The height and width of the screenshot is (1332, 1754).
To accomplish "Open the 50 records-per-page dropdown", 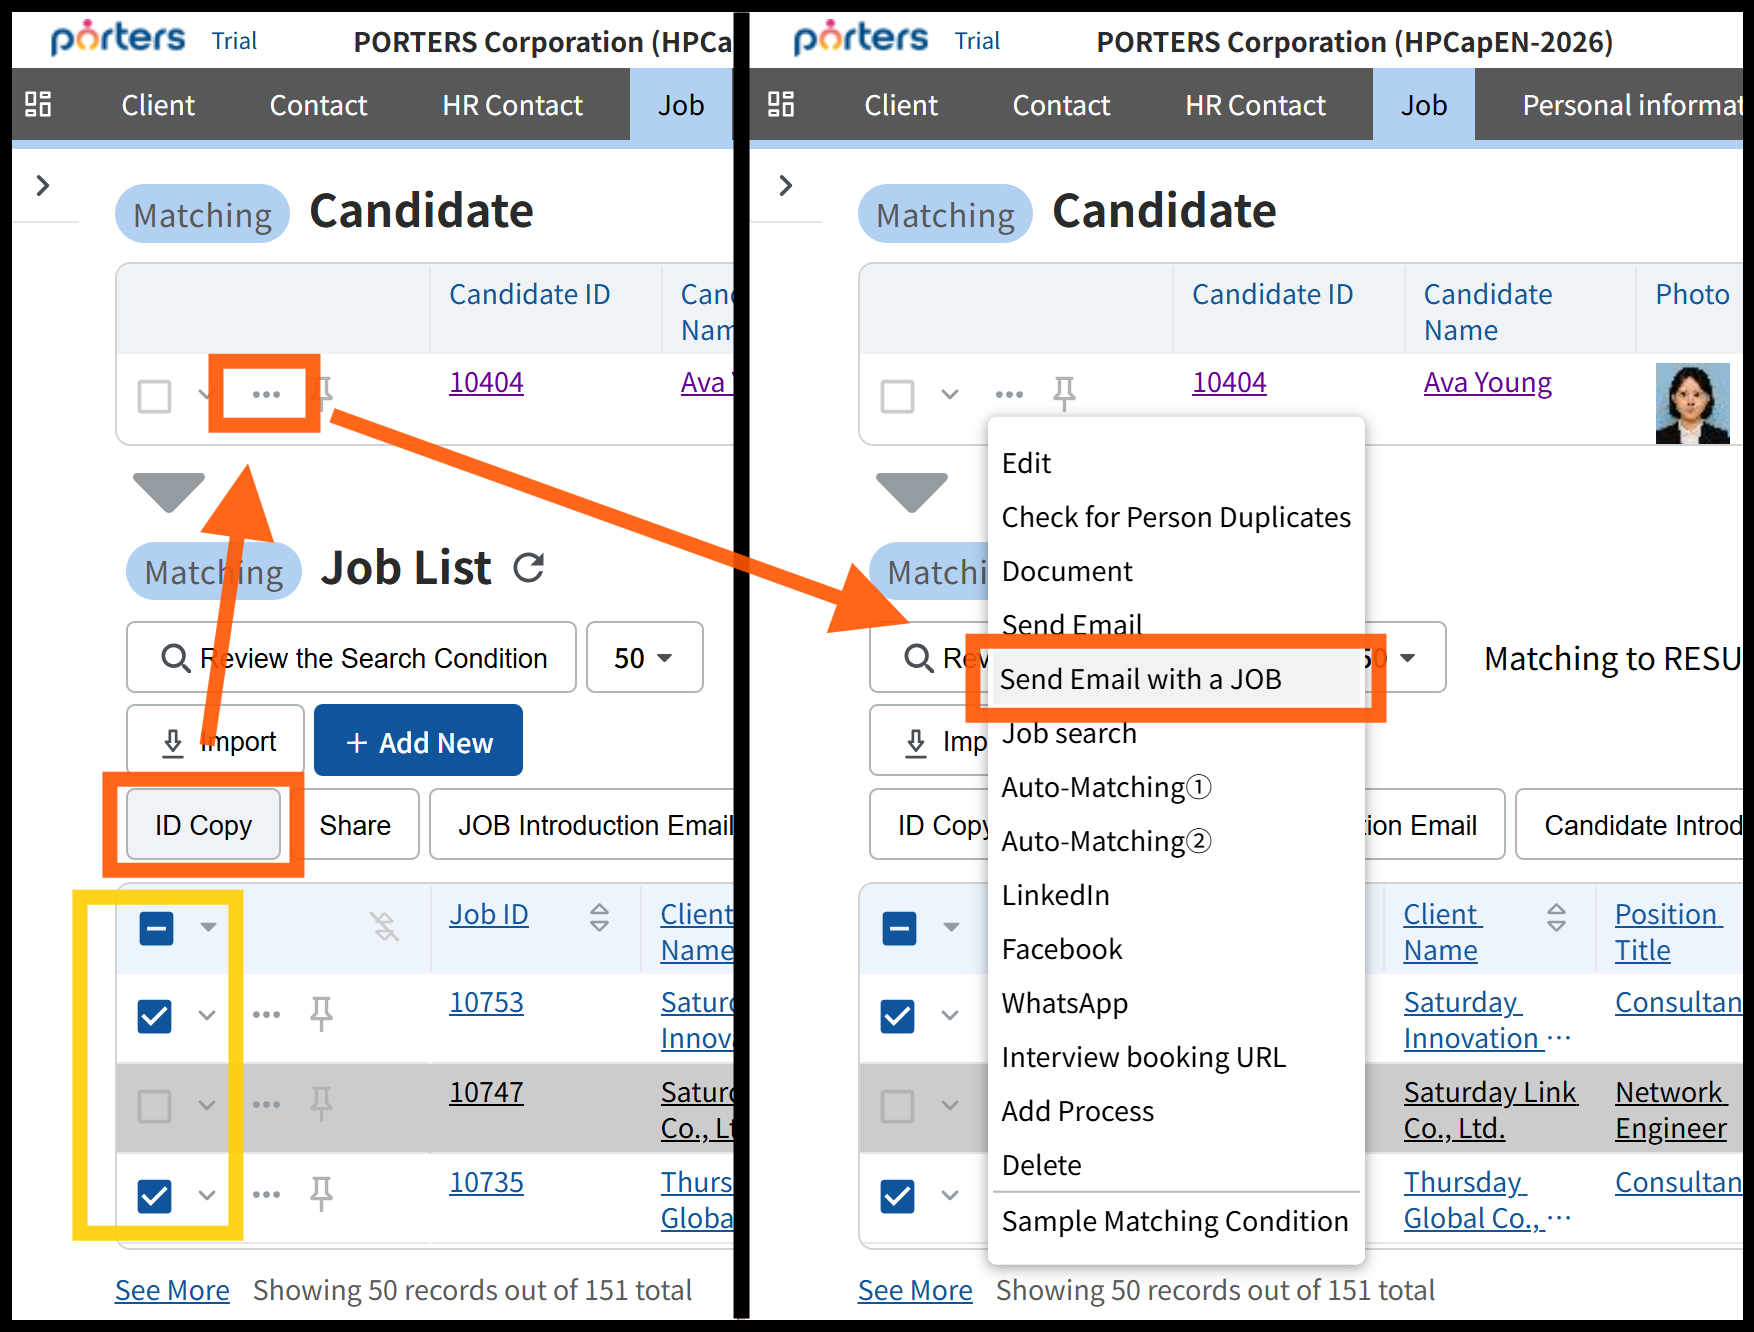I will pos(644,658).
